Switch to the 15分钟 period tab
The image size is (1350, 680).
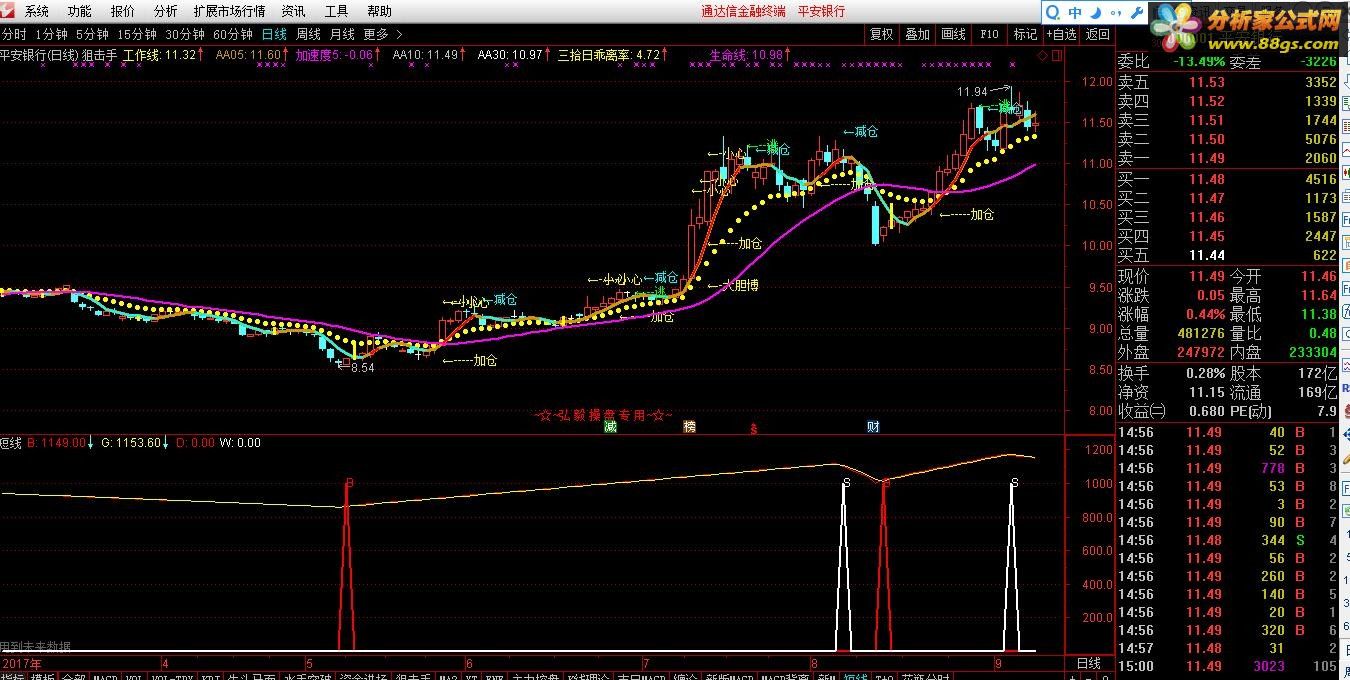[x=137, y=34]
